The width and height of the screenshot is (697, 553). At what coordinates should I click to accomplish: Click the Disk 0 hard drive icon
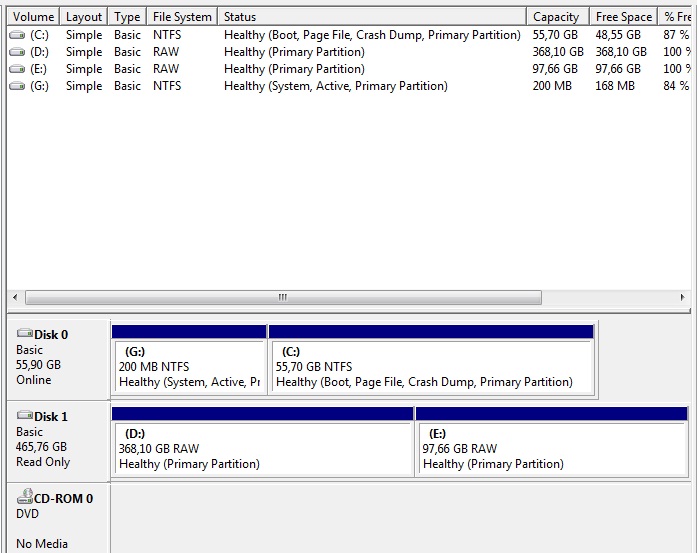tap(24, 333)
